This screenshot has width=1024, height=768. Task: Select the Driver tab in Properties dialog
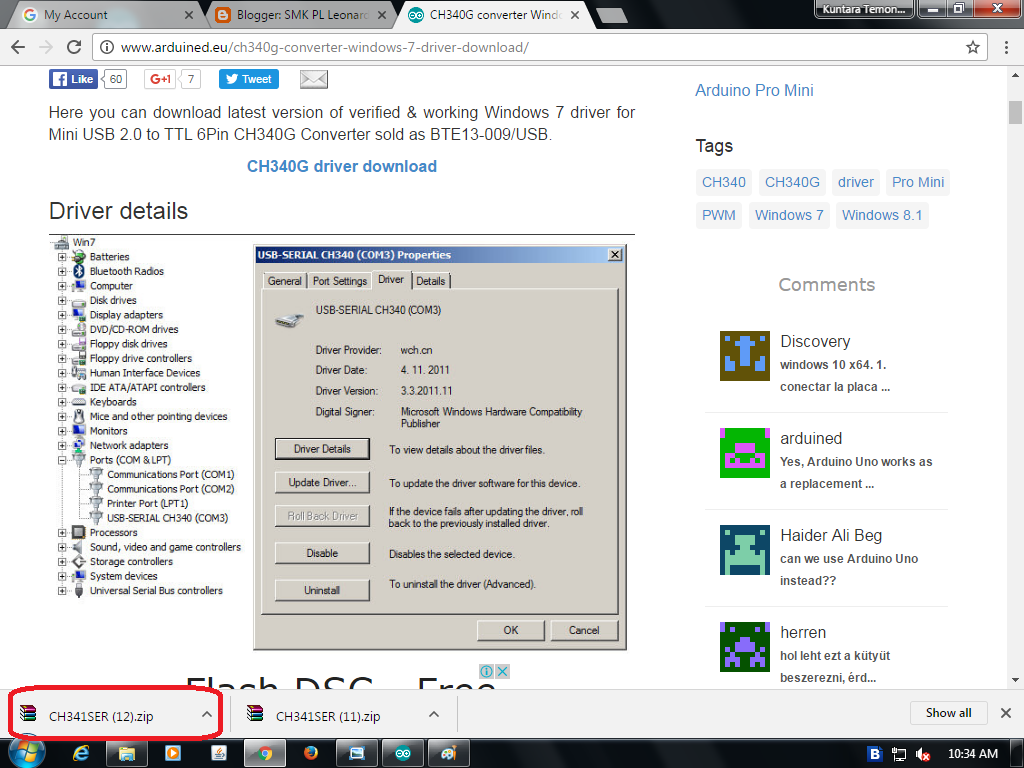(391, 280)
